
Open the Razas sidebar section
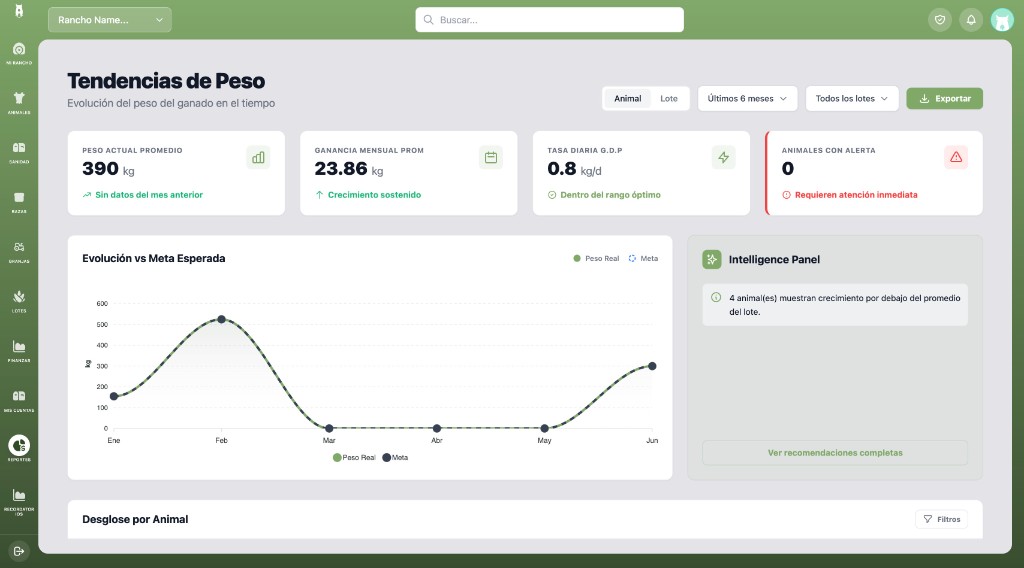point(19,202)
